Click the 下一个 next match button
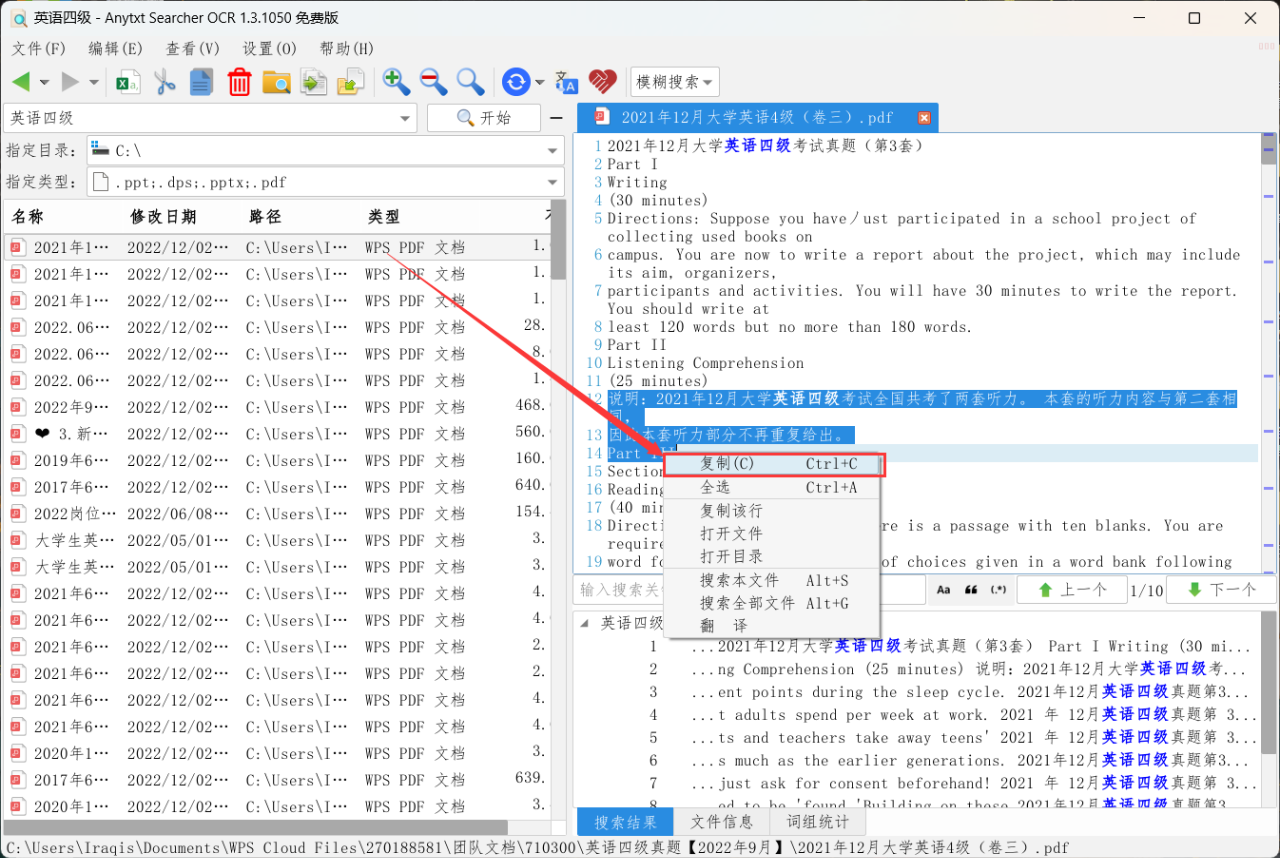This screenshot has width=1280, height=858. pyautogui.click(x=1221, y=590)
